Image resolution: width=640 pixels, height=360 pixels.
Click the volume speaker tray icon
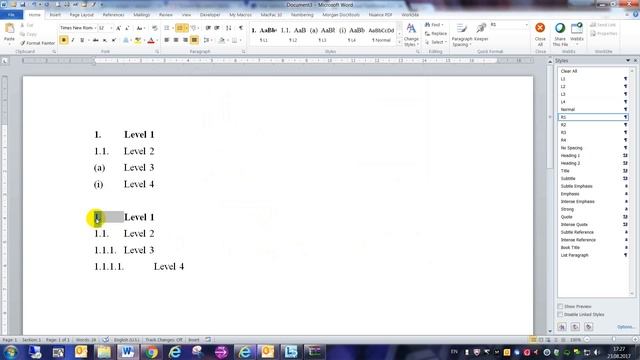coord(597,352)
